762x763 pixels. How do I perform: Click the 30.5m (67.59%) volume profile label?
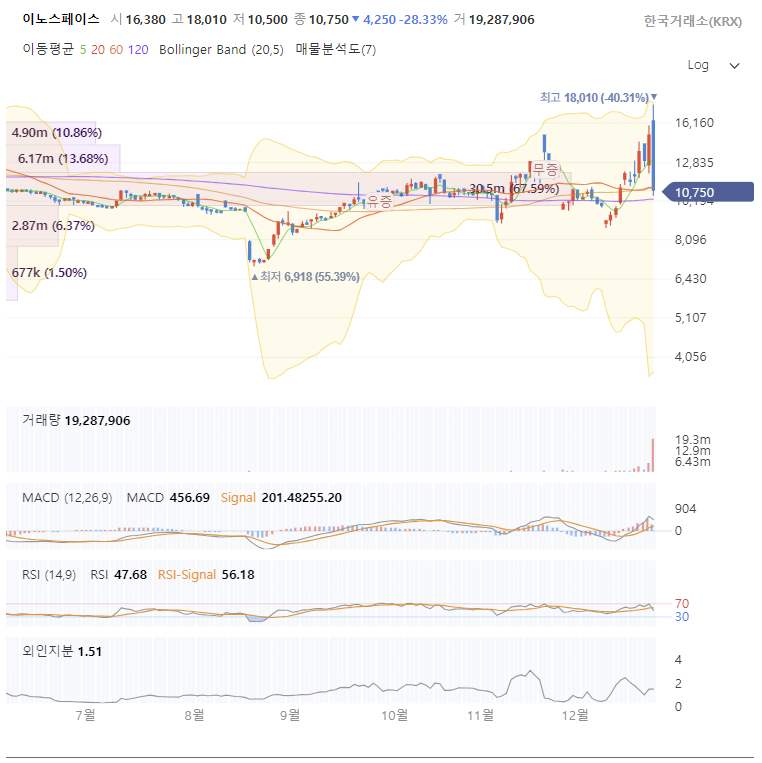click(x=513, y=189)
